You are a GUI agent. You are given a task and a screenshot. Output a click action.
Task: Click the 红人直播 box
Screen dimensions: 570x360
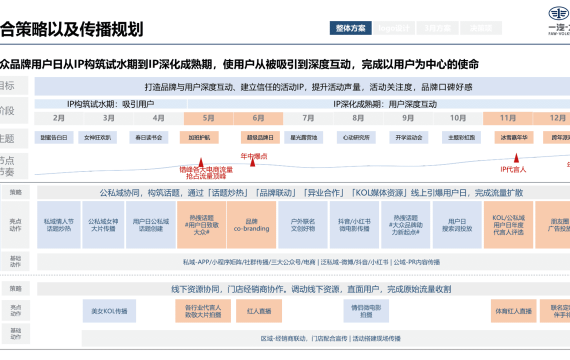(x=259, y=311)
